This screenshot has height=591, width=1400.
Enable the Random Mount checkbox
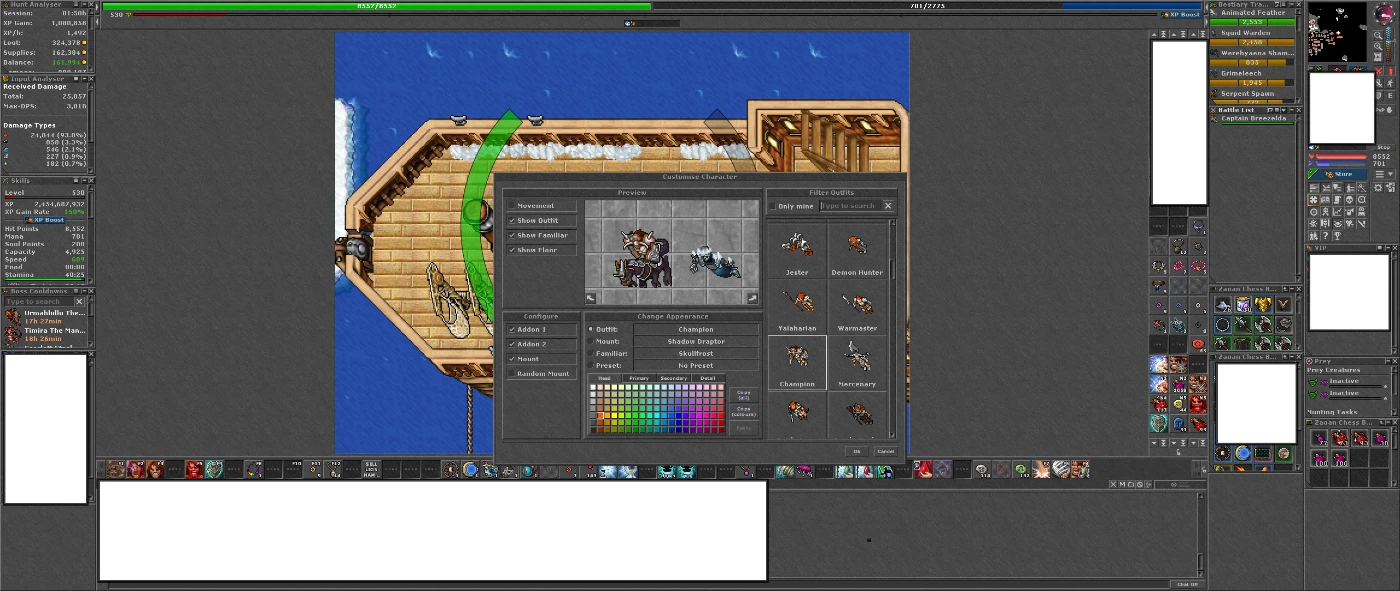point(511,374)
